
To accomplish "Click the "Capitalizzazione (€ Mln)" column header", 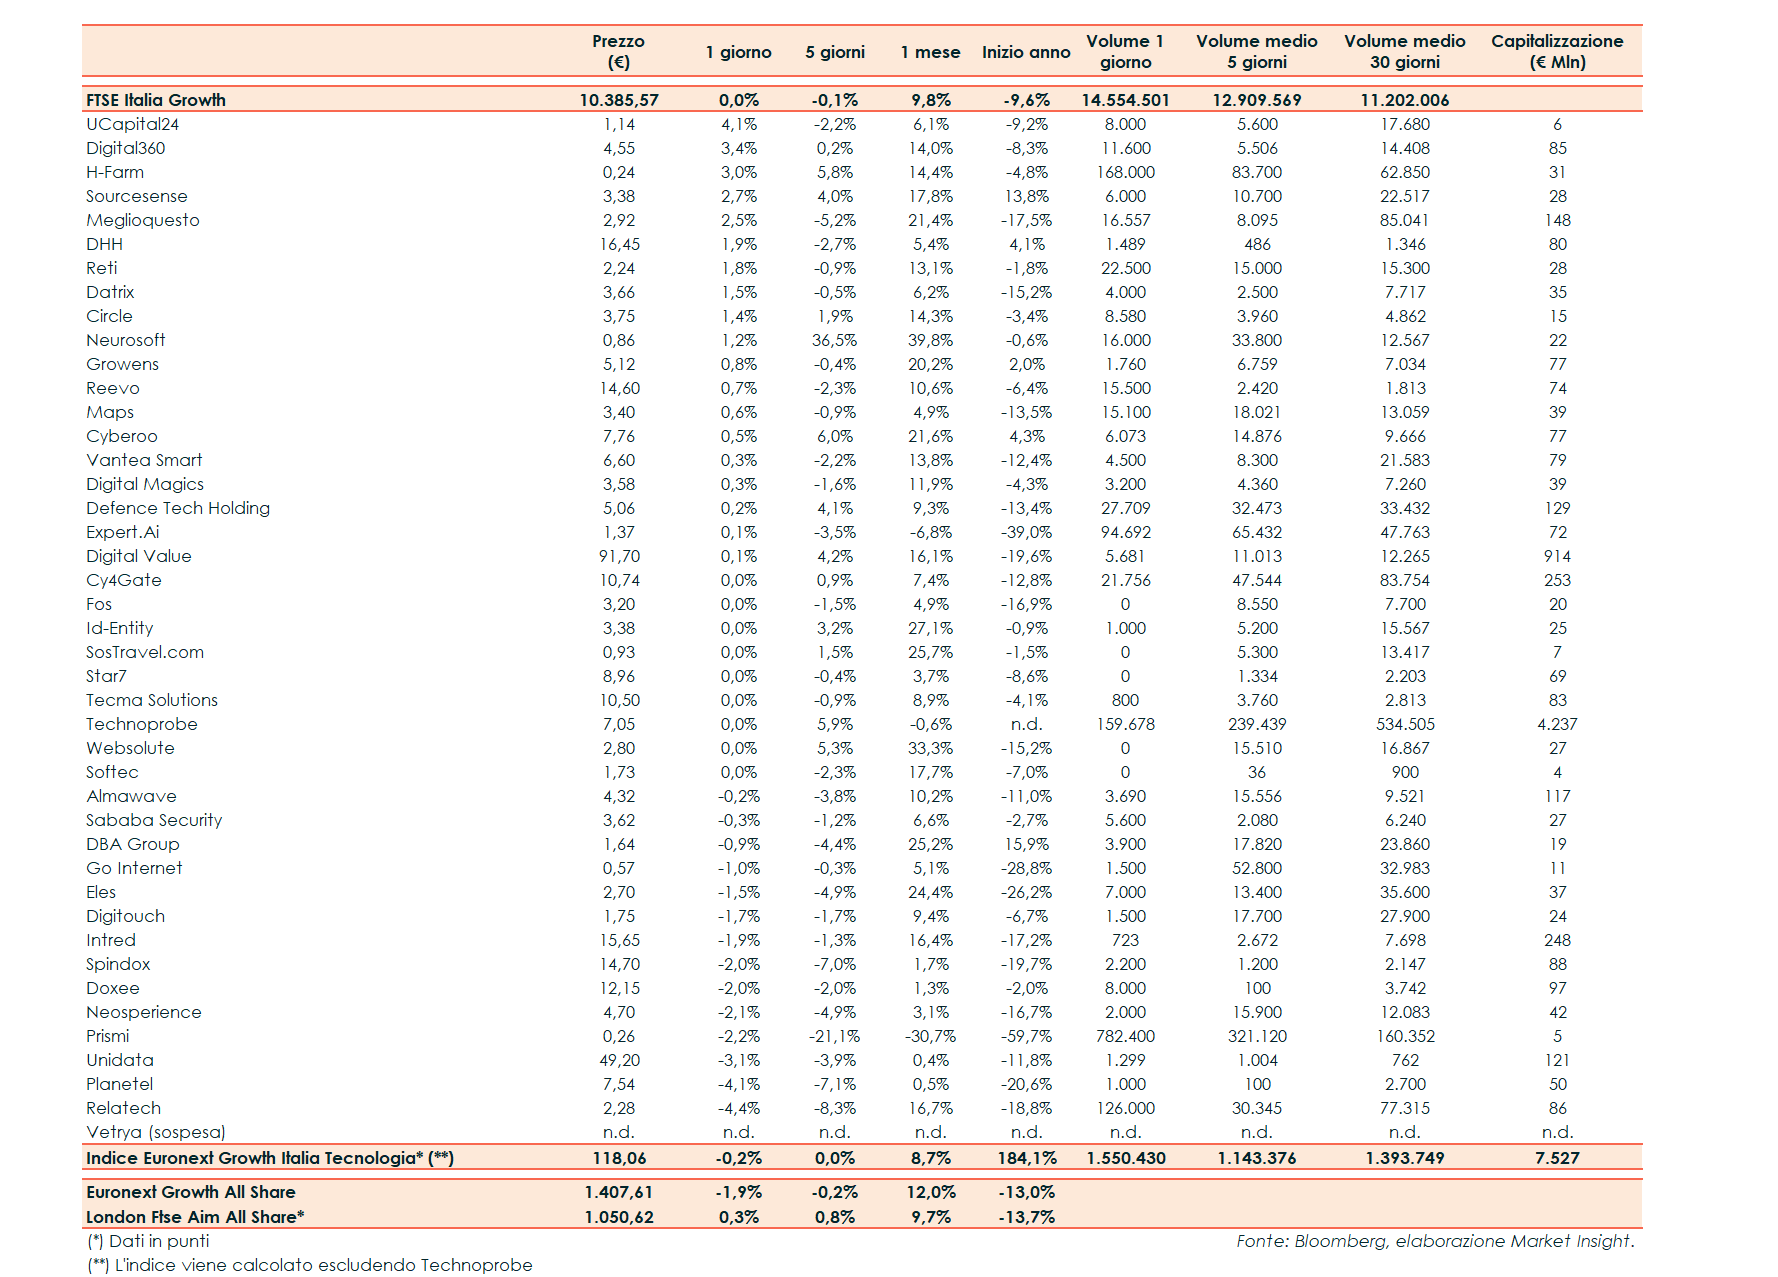I will [1557, 51].
